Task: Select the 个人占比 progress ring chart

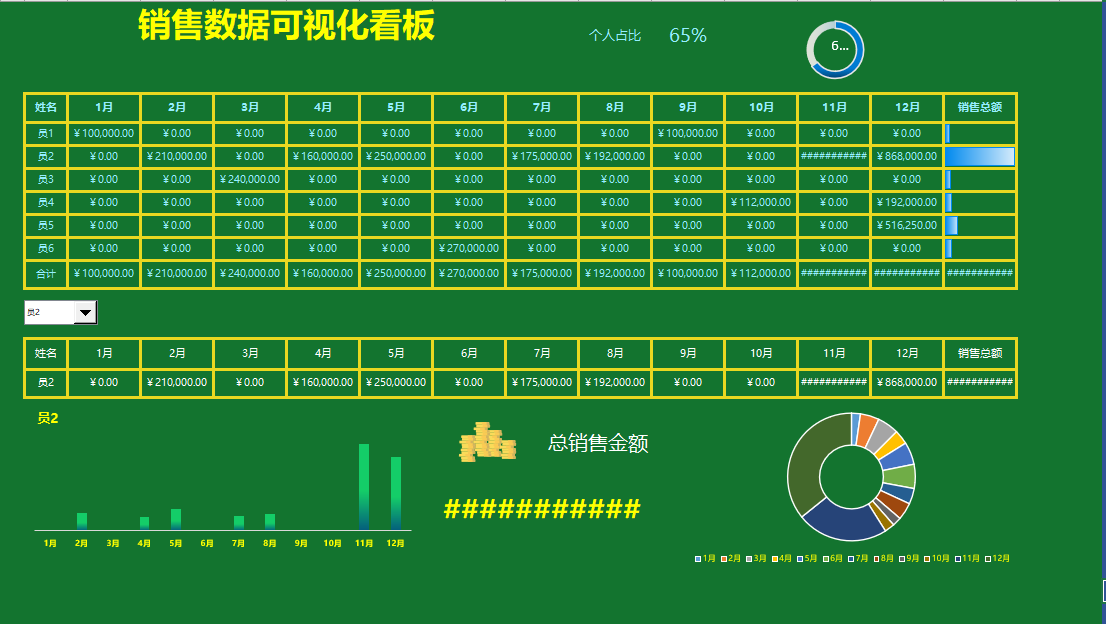Action: coord(835,49)
